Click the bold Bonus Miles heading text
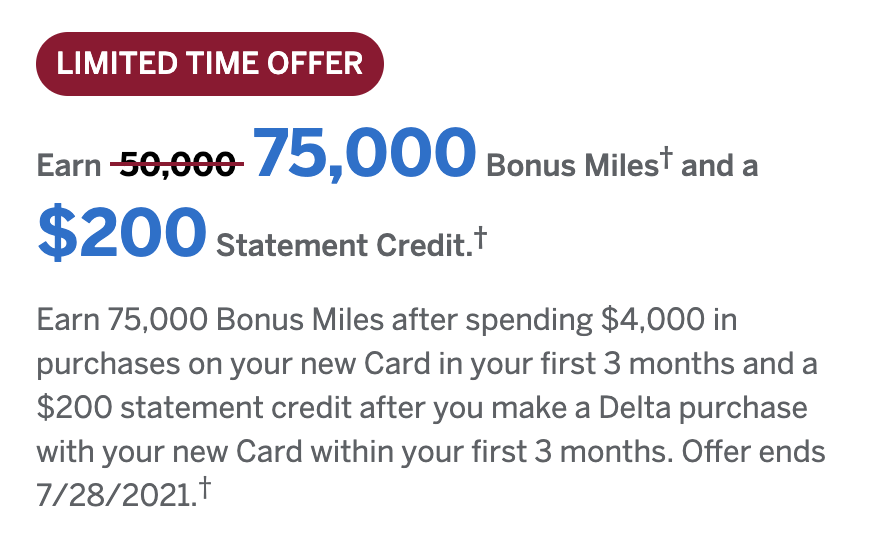 [x=569, y=165]
